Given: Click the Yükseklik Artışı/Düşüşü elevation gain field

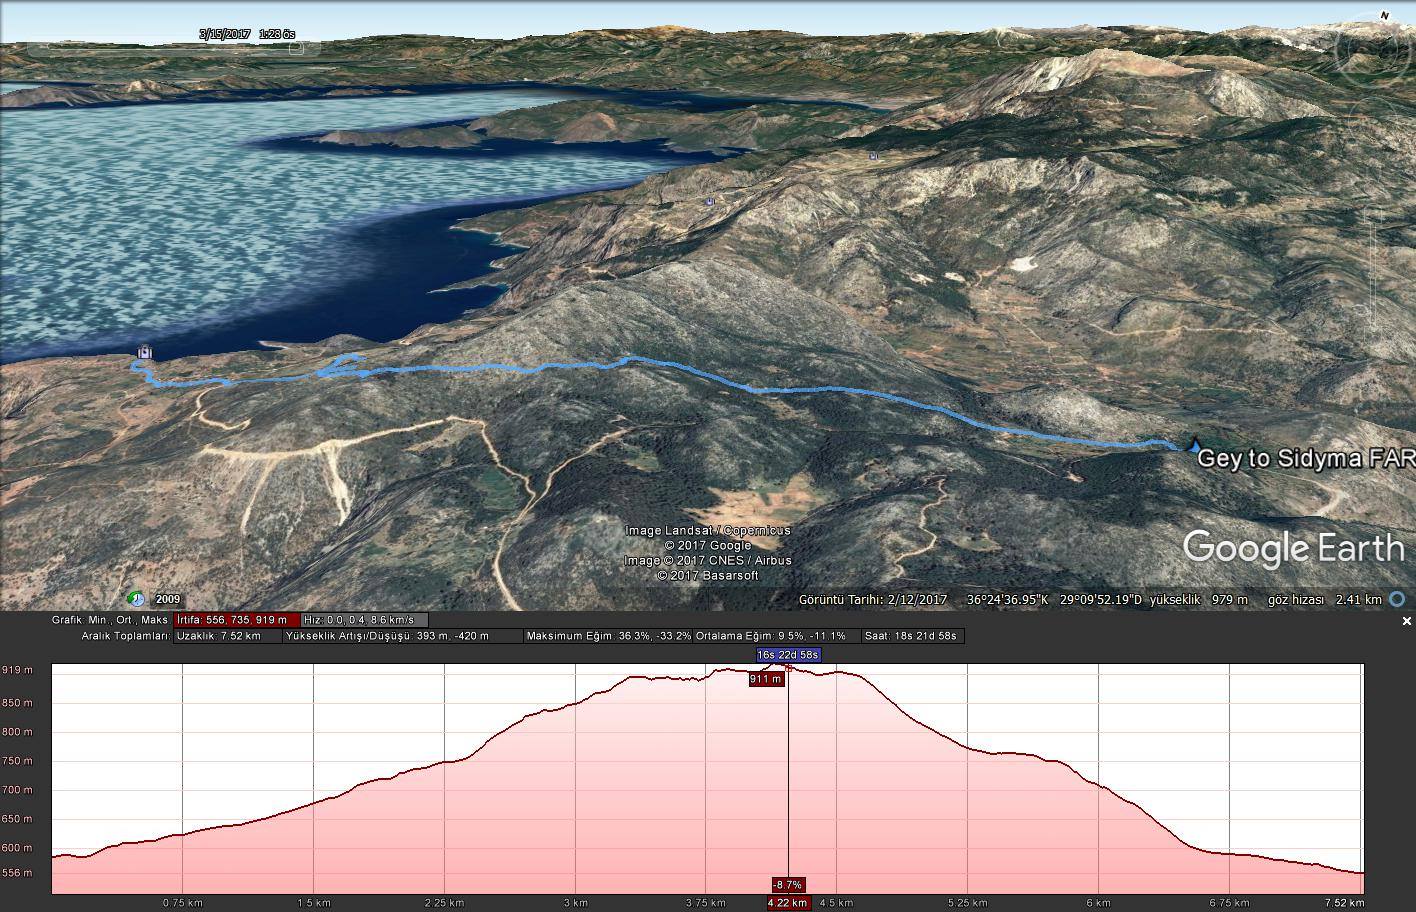Looking at the screenshot, I should pos(402,636).
